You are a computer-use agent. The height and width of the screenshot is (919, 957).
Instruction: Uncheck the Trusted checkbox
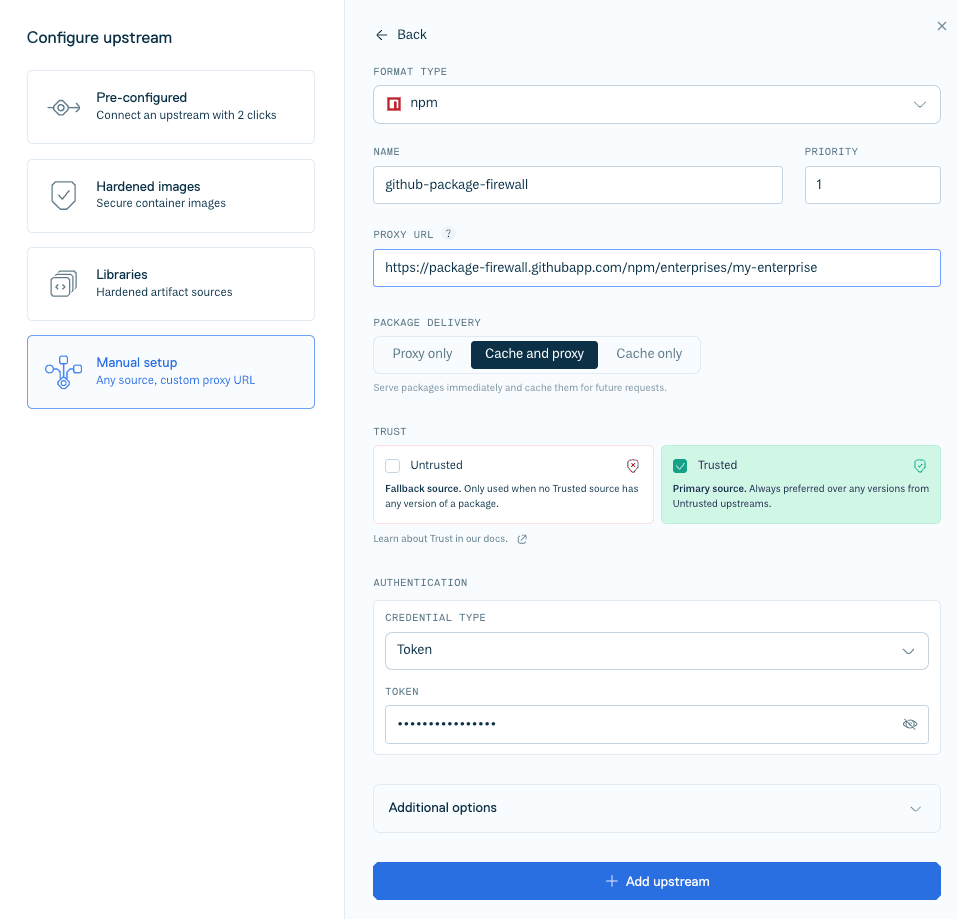pyautogui.click(x=680, y=466)
